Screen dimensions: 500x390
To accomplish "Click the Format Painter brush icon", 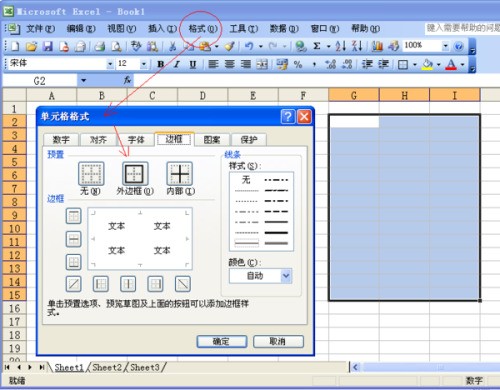I will coord(229,46).
